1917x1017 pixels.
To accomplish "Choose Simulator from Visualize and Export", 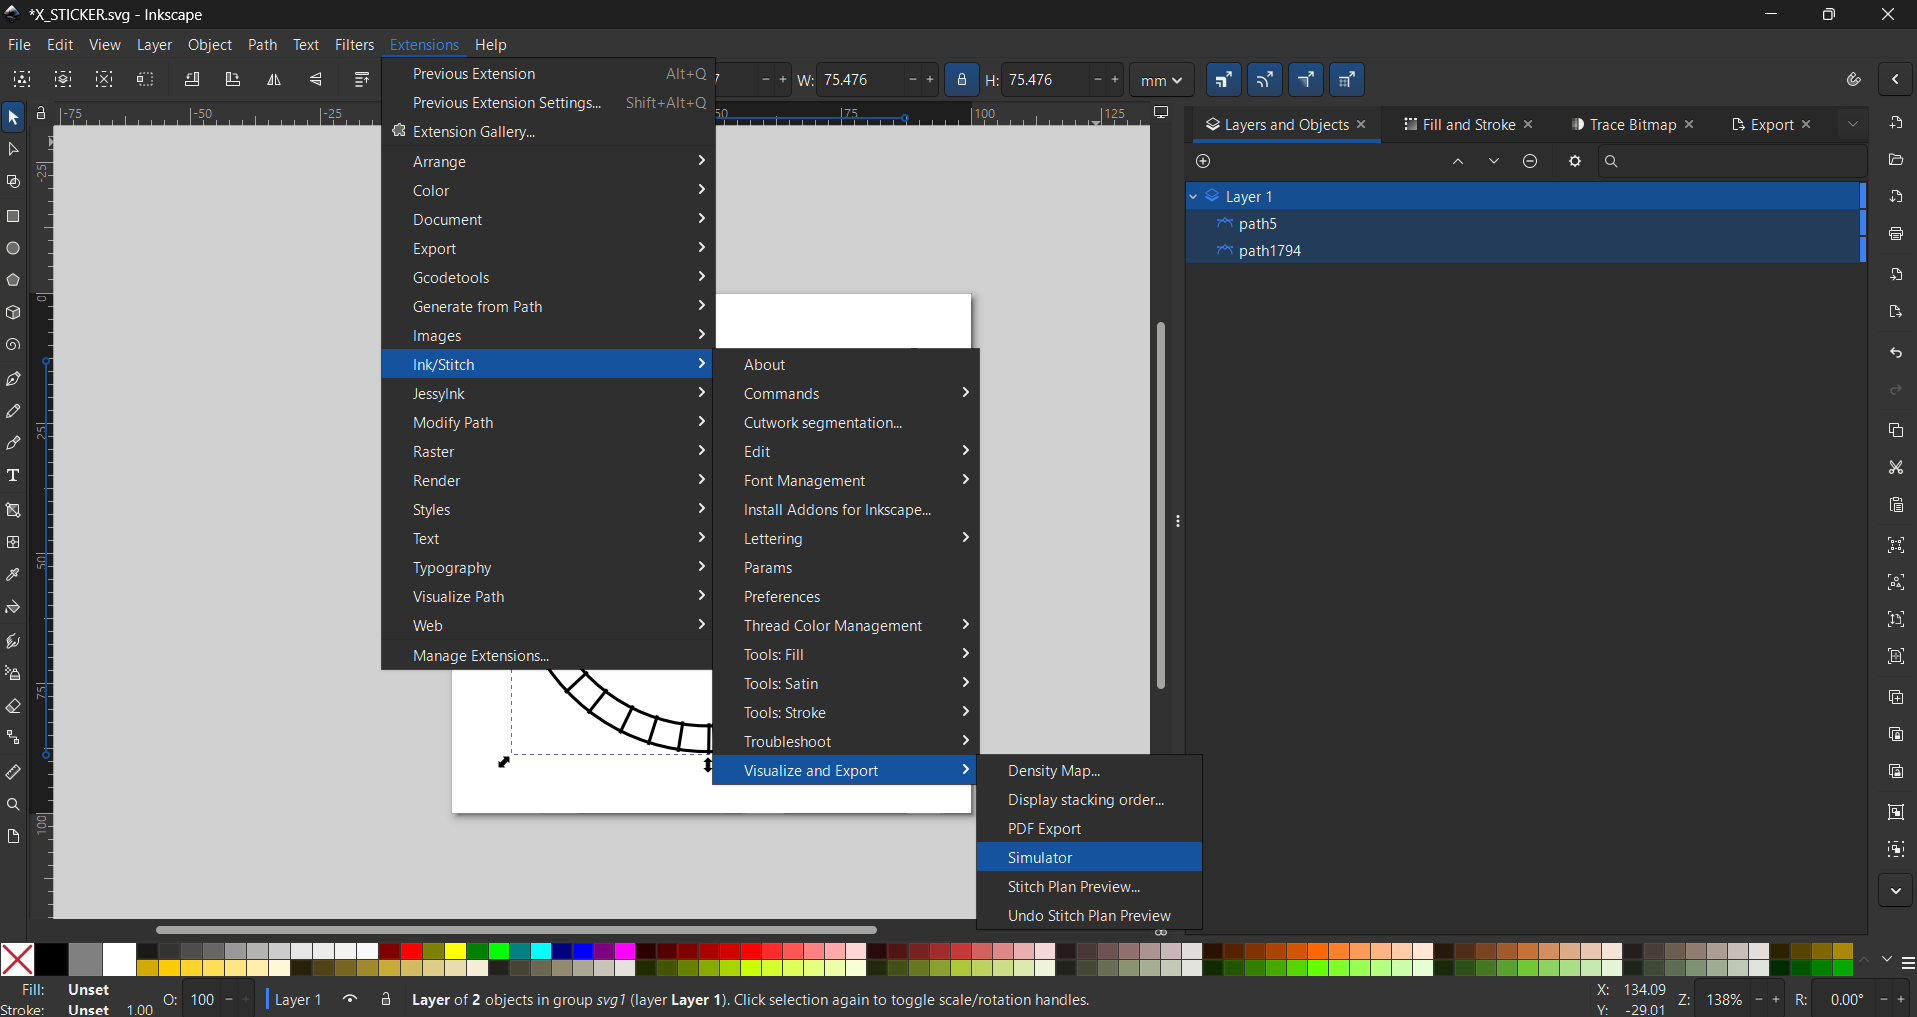I will pos(1089,858).
